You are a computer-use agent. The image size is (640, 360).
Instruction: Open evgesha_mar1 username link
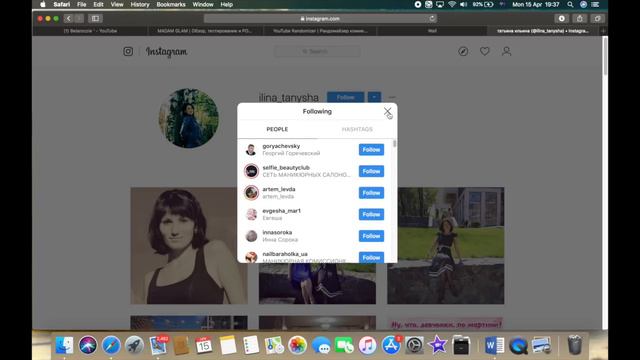[x=282, y=211]
